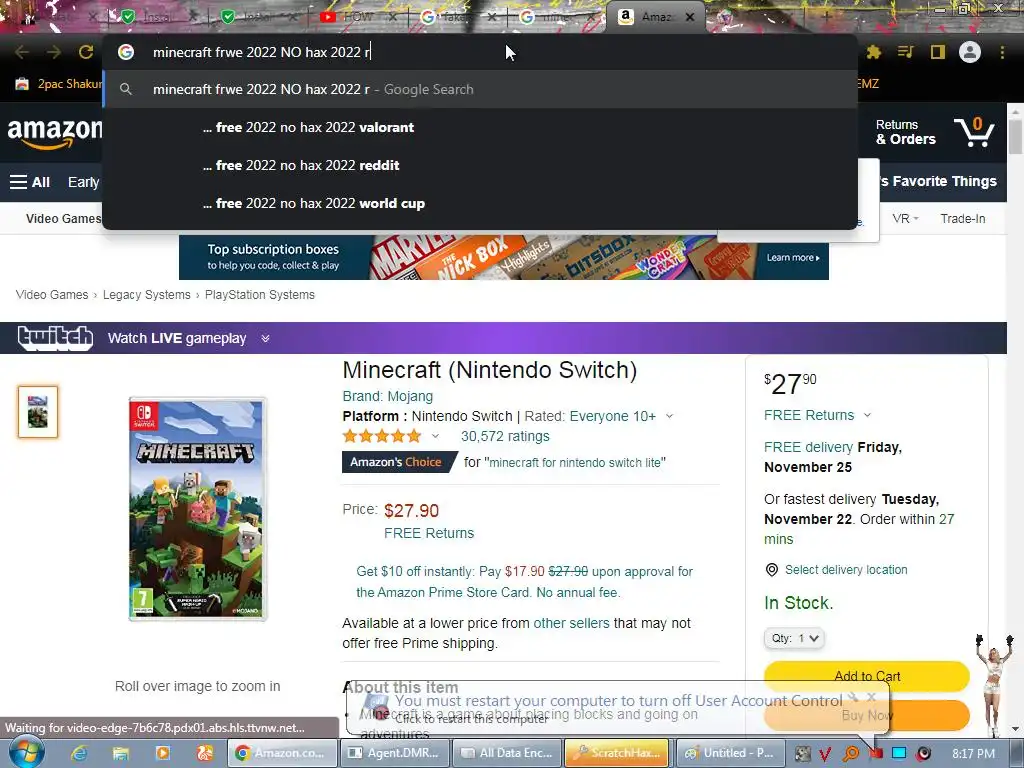Viewport: 1024px width, 768px height.
Task: Click the minecraft for nintendo switch lite link
Action: click(x=575, y=462)
